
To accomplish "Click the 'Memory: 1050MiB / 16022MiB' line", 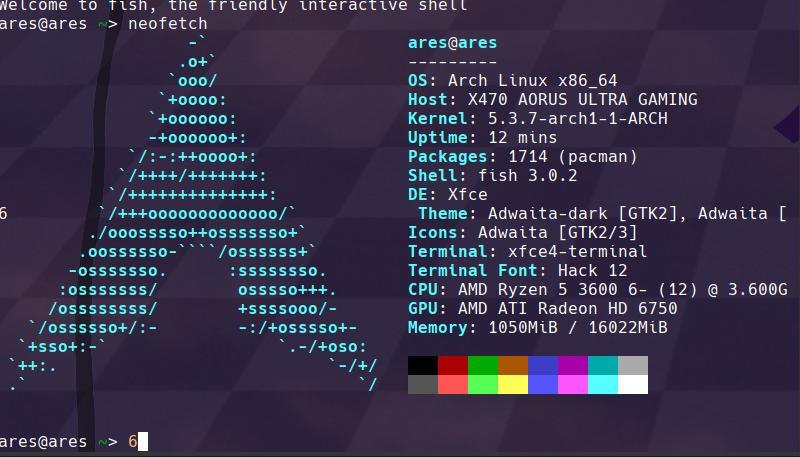I will (538, 328).
